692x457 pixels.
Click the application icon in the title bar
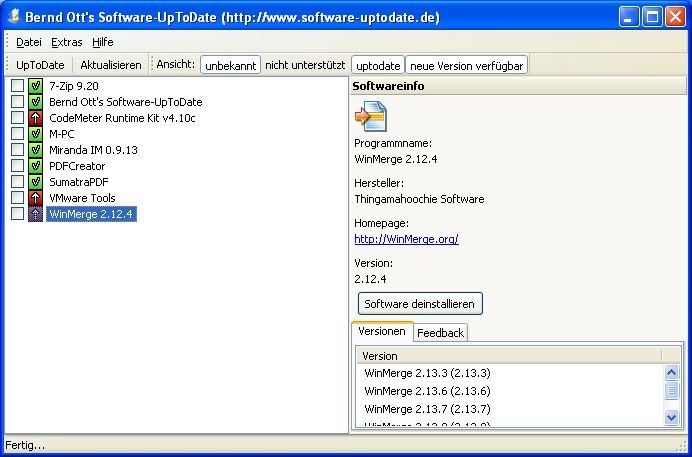pos(15,17)
